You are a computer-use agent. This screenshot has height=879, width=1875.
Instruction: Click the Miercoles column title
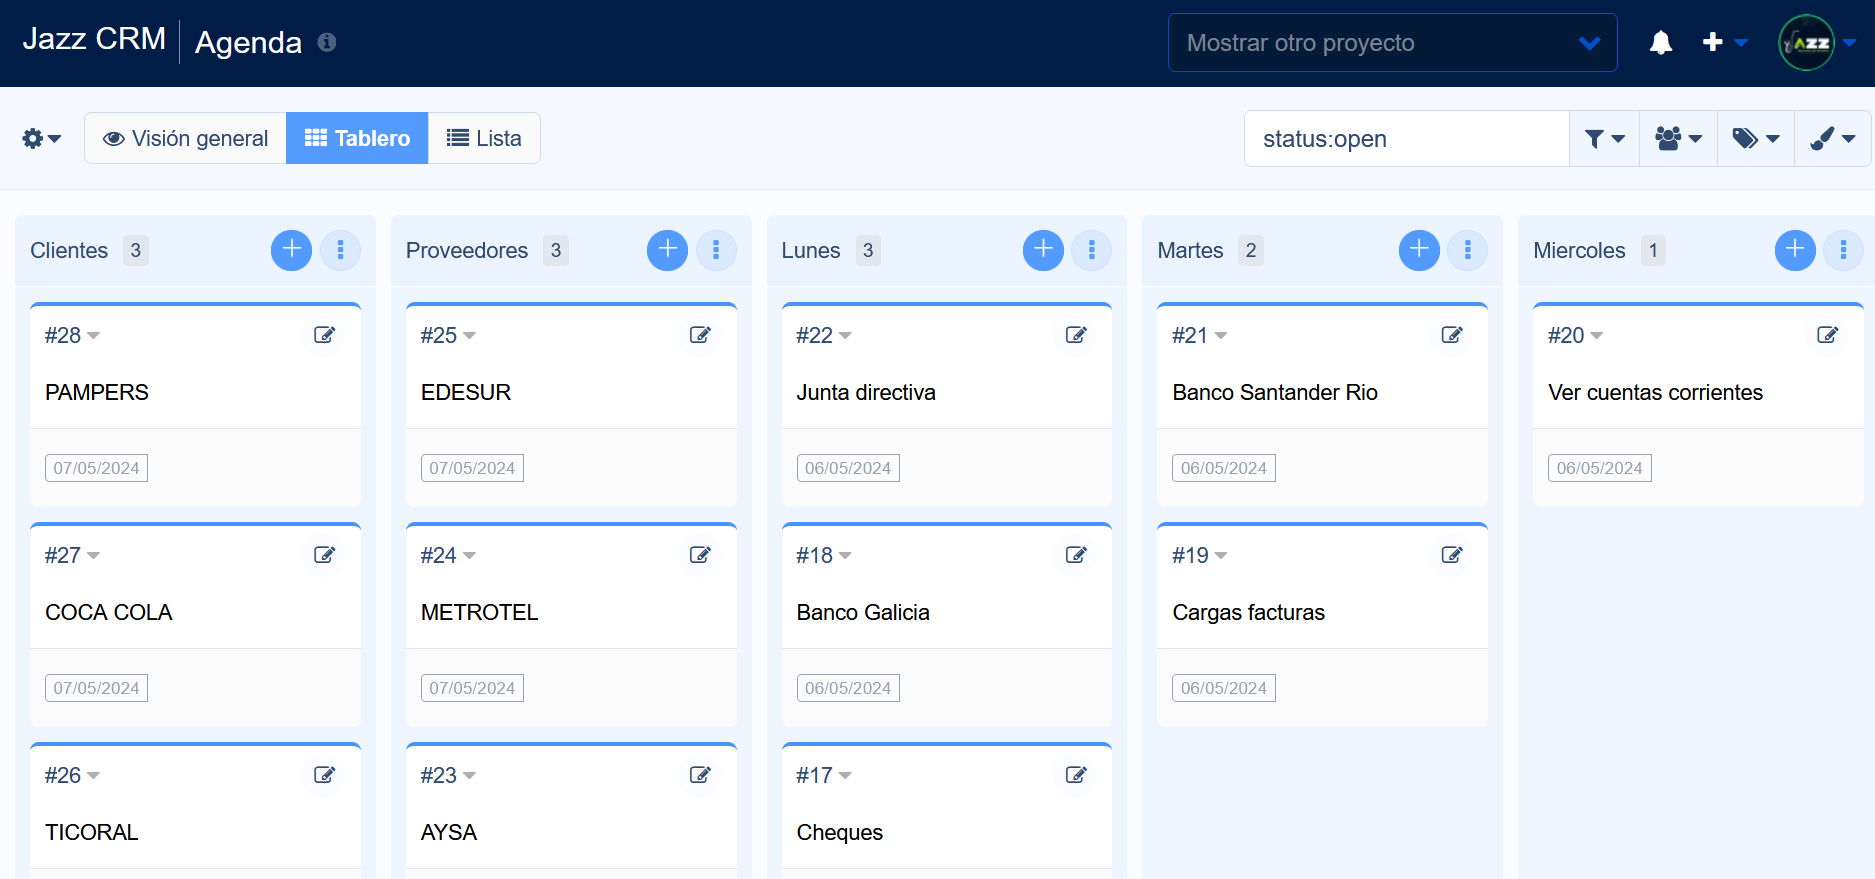tap(1579, 250)
